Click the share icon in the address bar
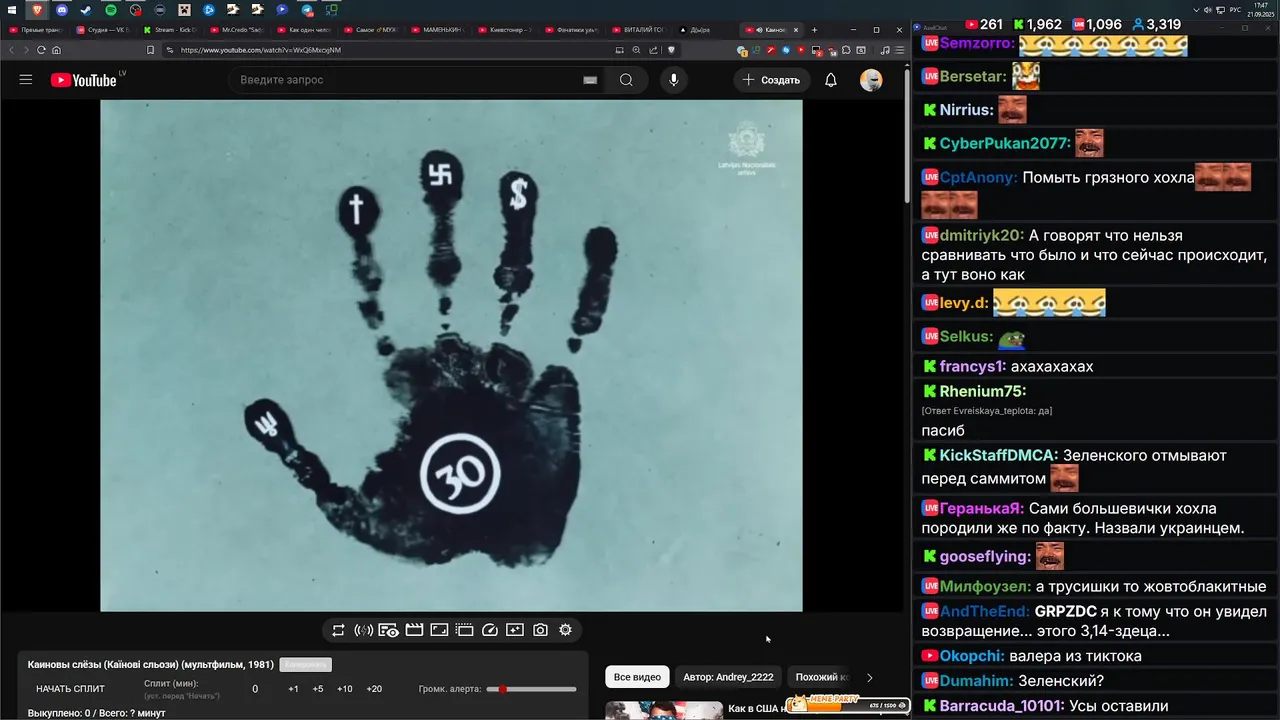The width and height of the screenshot is (1280, 720). tap(653, 50)
